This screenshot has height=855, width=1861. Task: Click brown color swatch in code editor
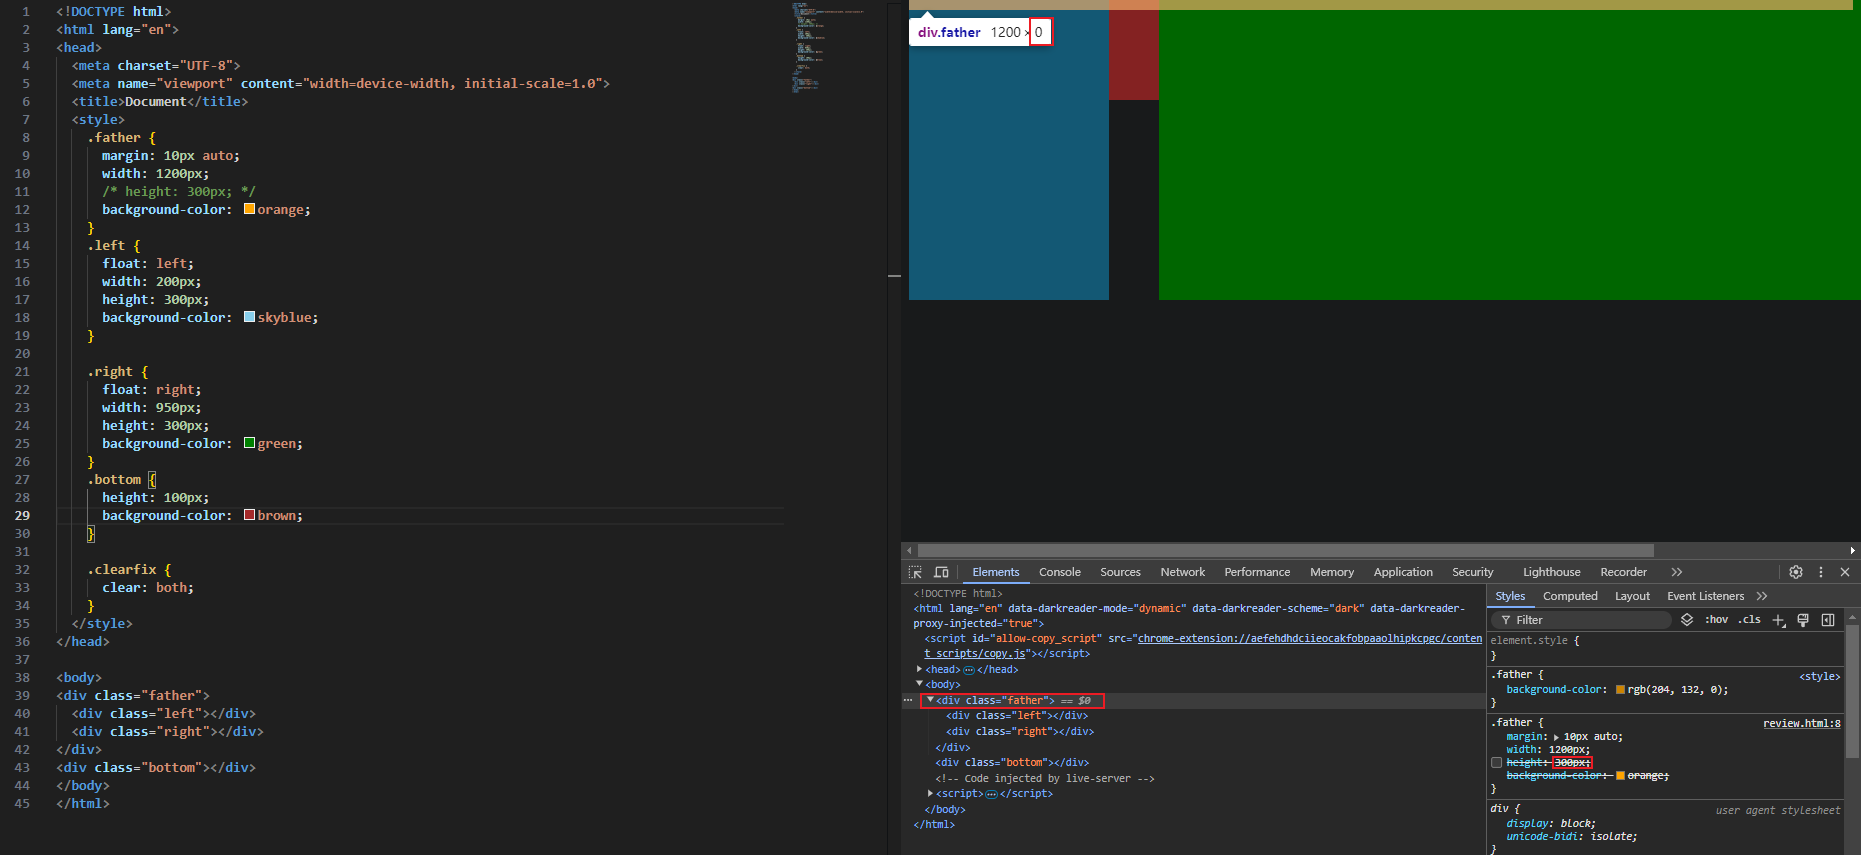[x=249, y=515]
